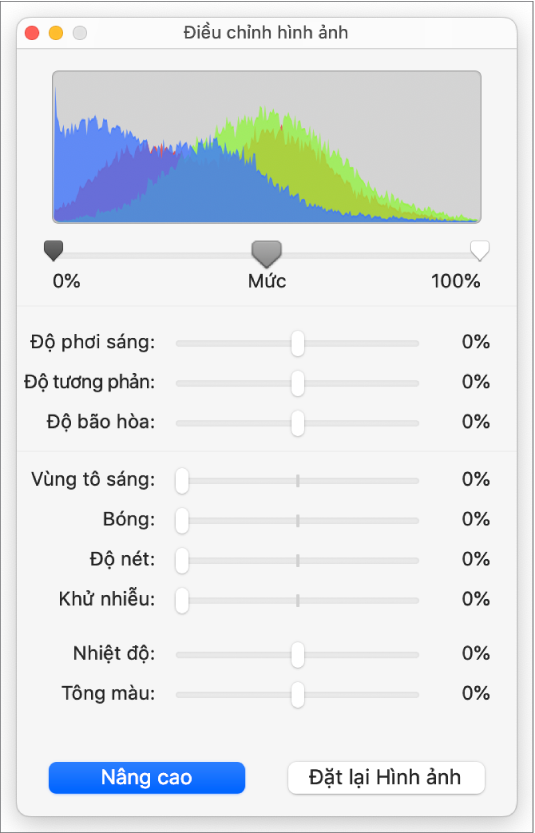The image size is (535, 833).
Task: Click the Độ bão hòa slider knob
Action: coord(298,423)
